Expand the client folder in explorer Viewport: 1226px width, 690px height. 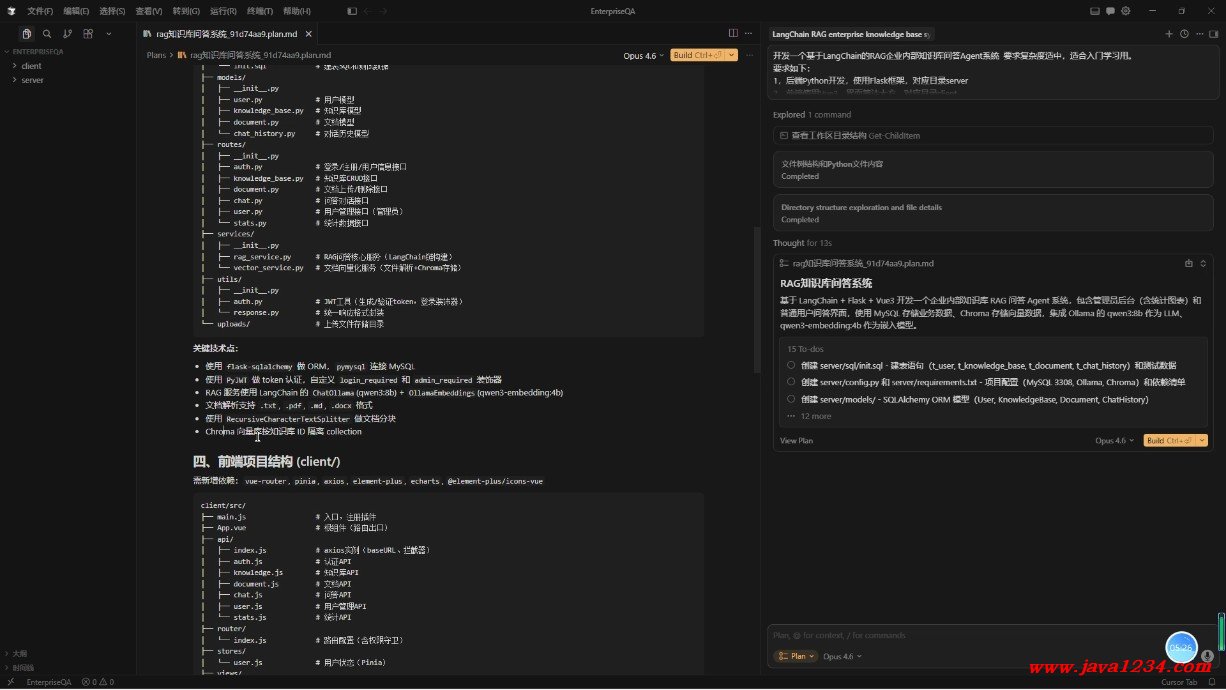32,66
